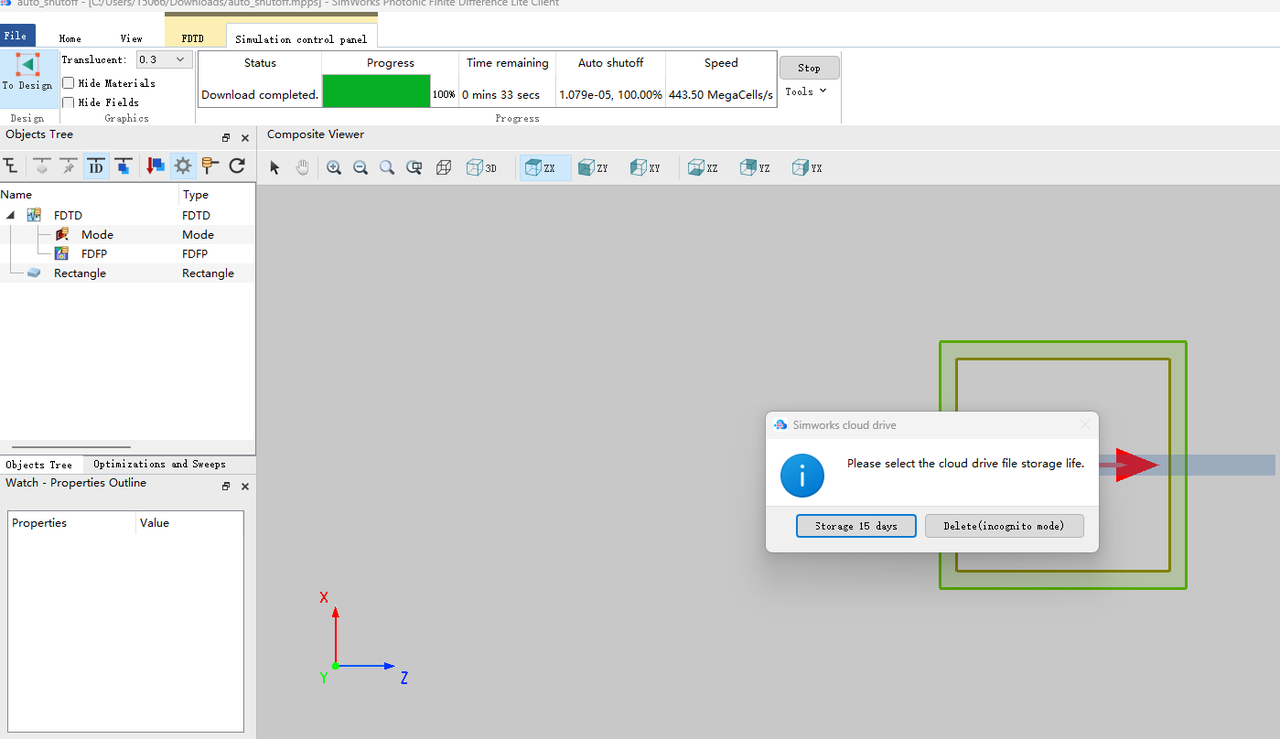The image size is (1280, 739).
Task: Enable Hide Materials checkbox
Action: point(68,83)
